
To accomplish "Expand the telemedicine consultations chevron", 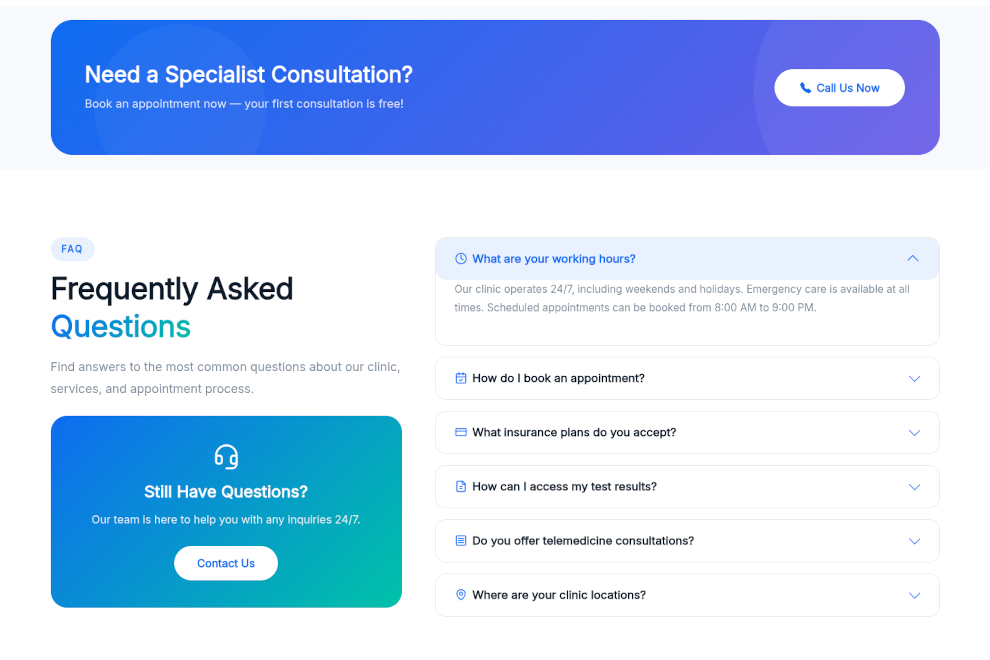I will (914, 541).
